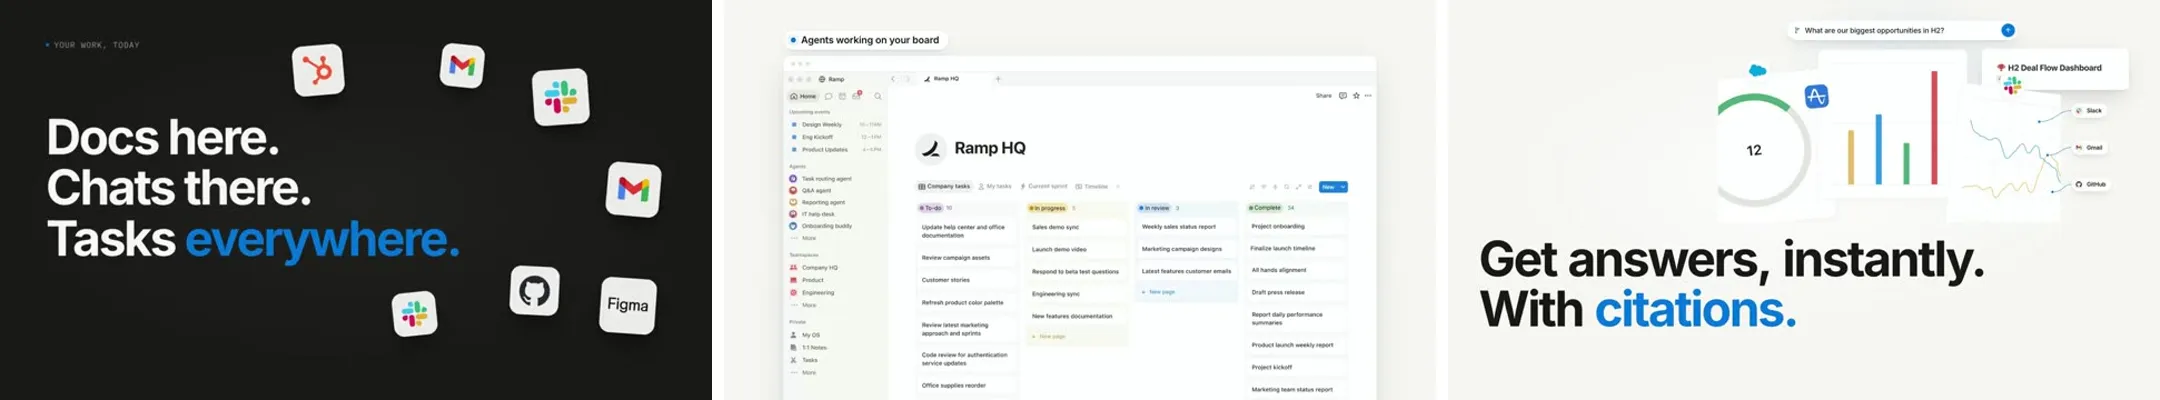Click the Slack source chip
The image size is (2160, 400).
pos(2088,111)
